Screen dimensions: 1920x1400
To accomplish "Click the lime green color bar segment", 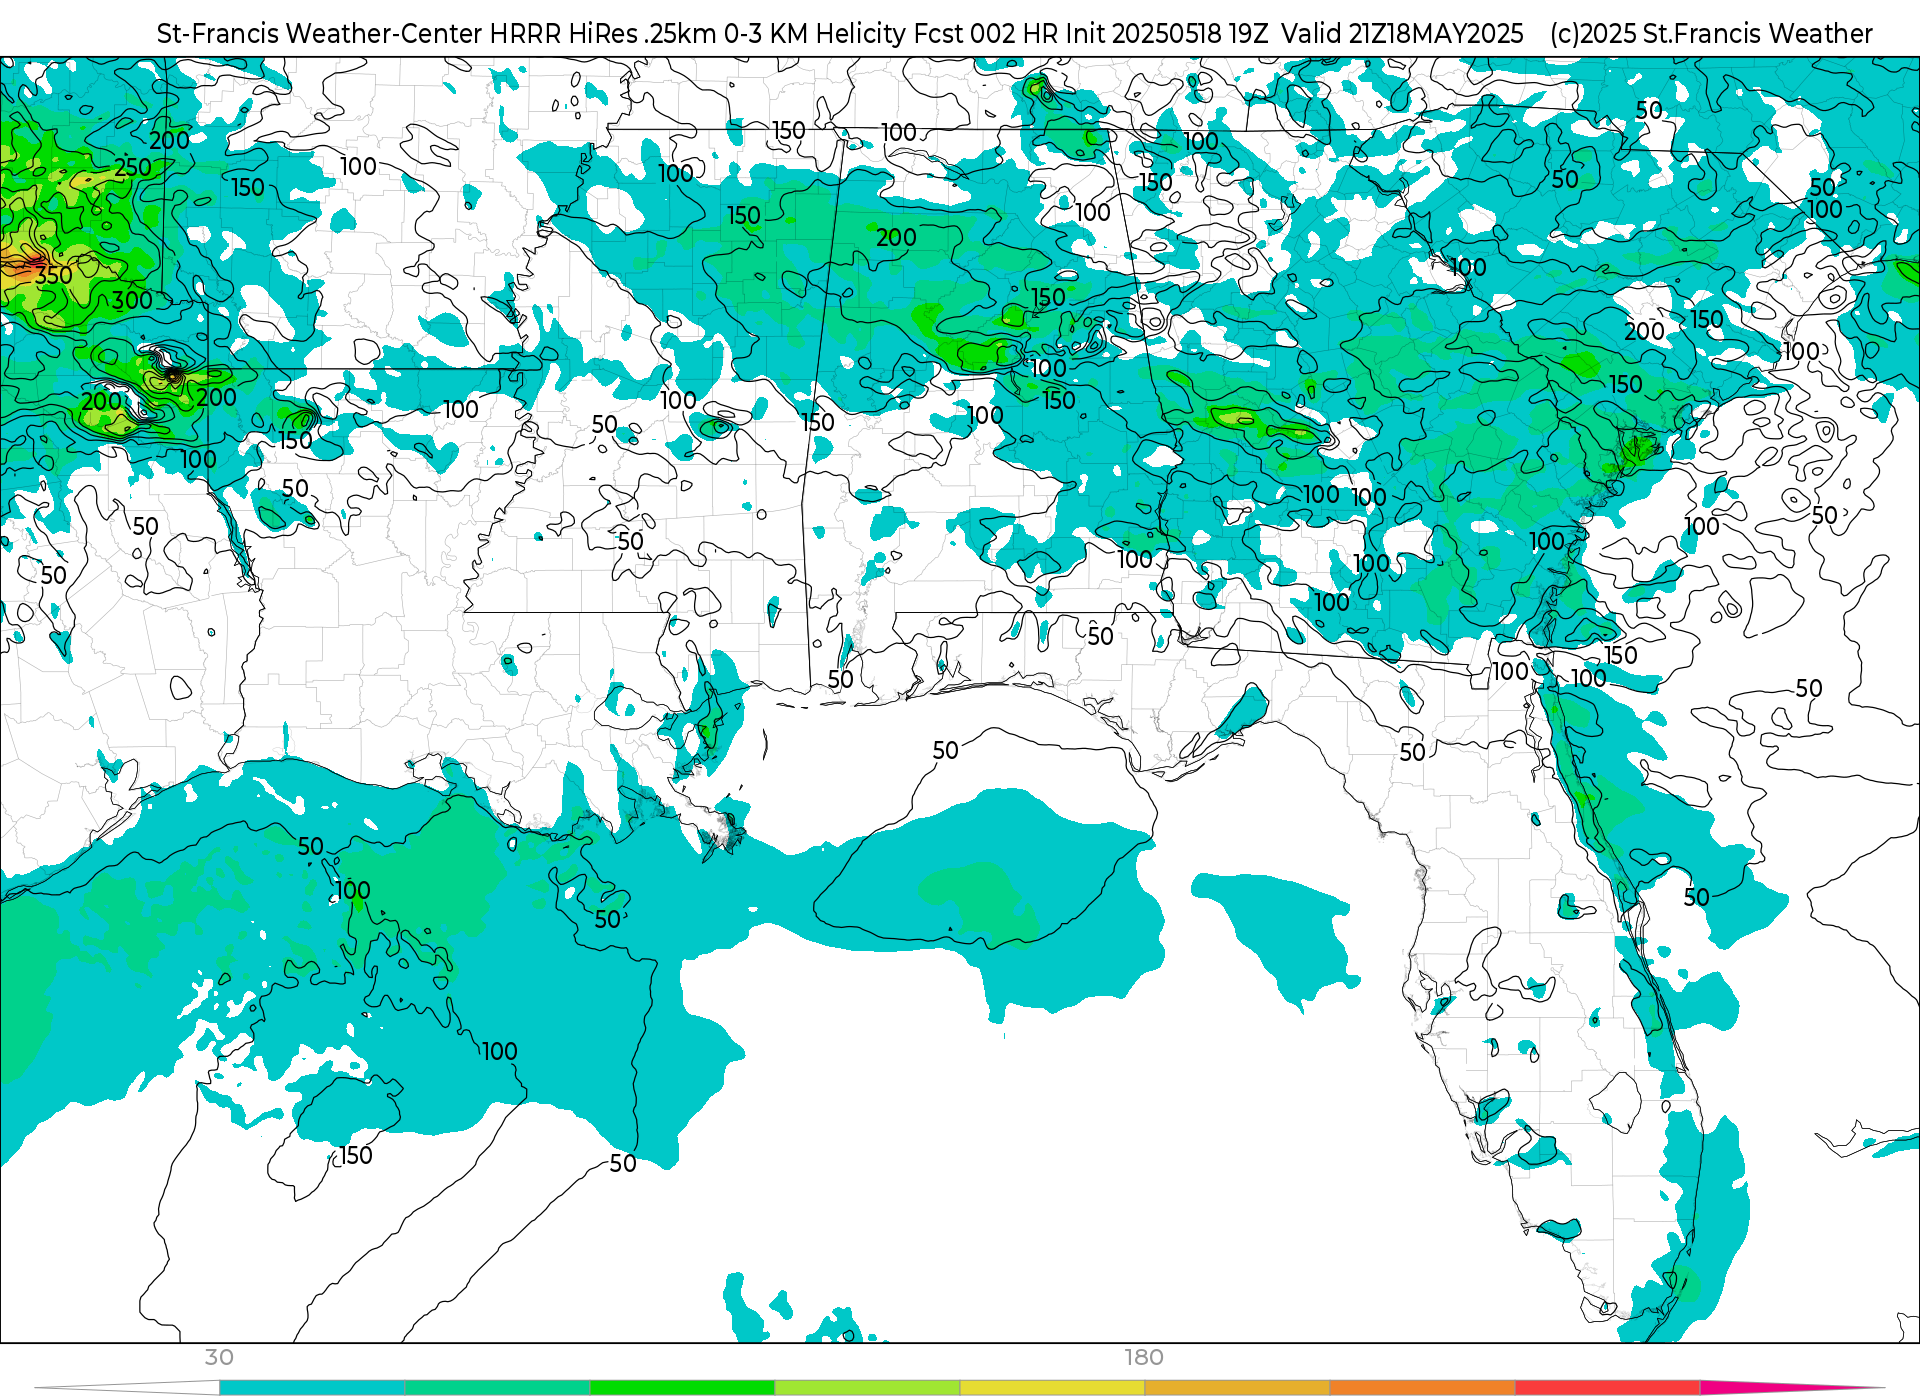I will [x=867, y=1388].
